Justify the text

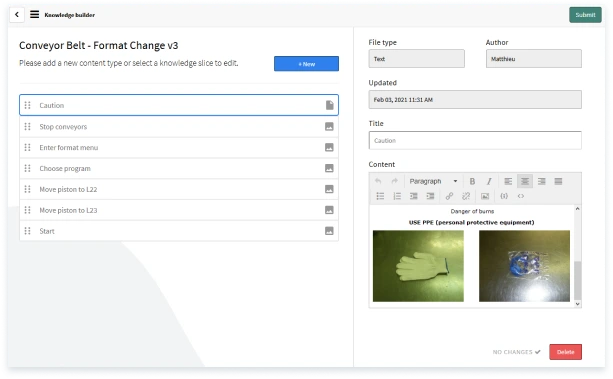pyautogui.click(x=558, y=181)
